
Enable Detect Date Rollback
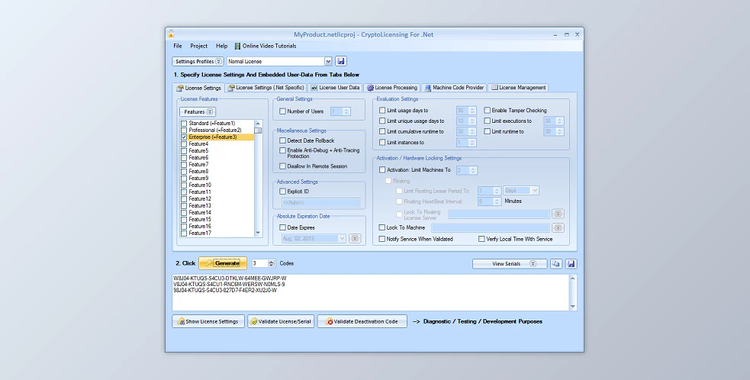pyautogui.click(x=283, y=141)
